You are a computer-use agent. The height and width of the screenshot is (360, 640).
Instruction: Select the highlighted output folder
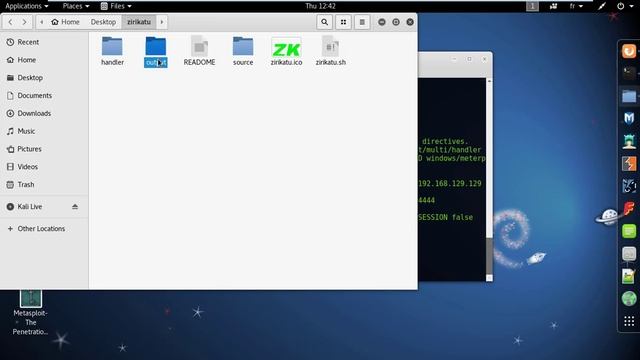156,51
